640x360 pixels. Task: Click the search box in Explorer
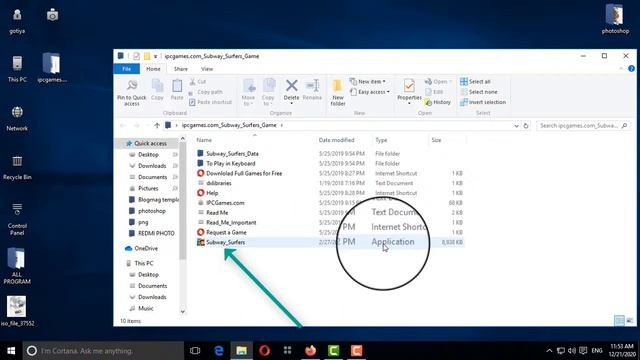point(582,126)
